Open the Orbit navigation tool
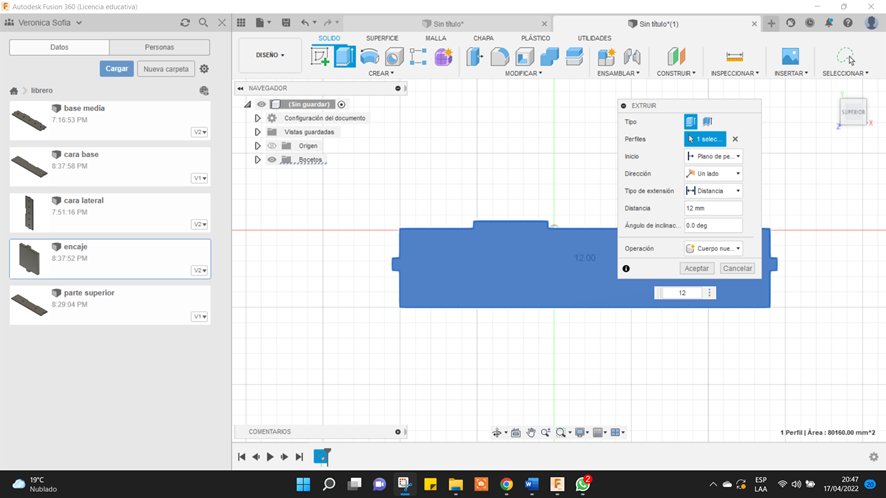 pyautogui.click(x=497, y=432)
